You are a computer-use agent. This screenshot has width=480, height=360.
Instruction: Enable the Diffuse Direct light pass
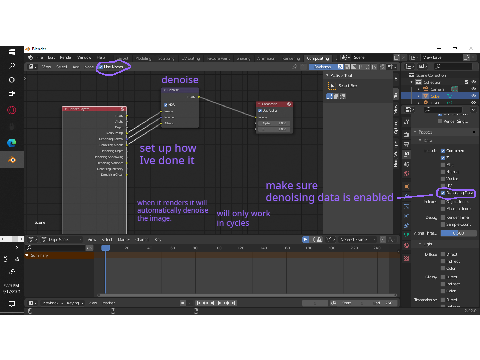[x=443, y=254]
